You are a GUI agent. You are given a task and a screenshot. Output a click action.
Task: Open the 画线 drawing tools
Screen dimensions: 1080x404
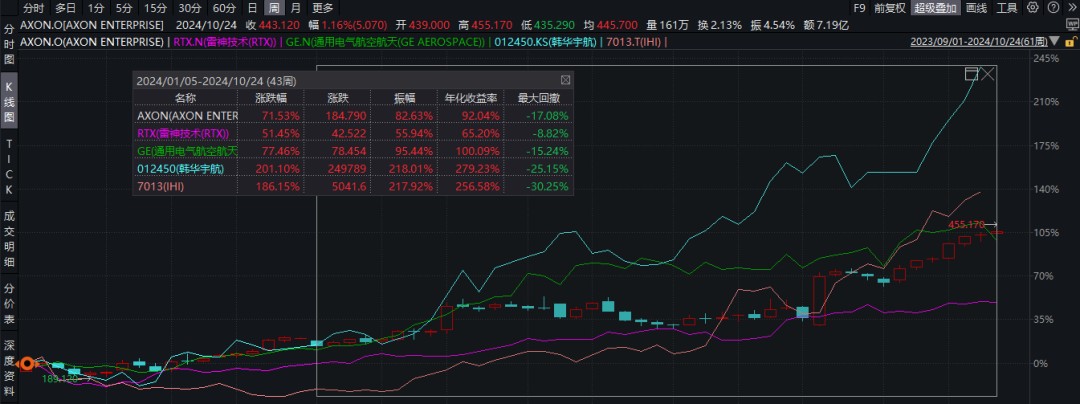click(x=976, y=8)
